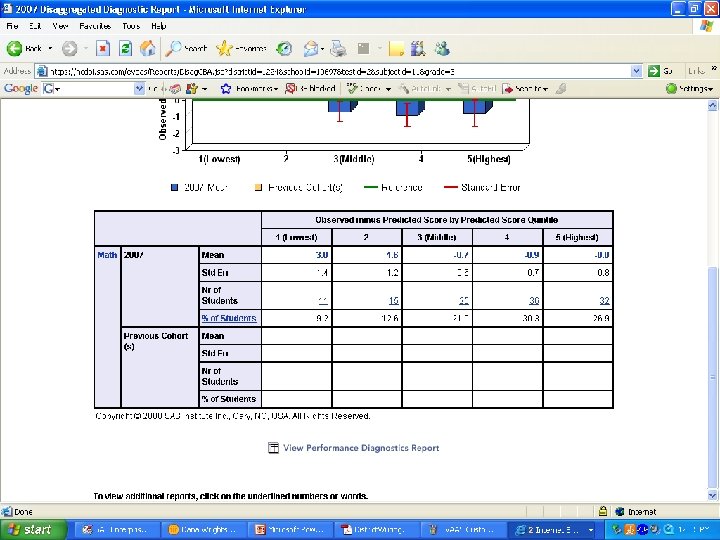This screenshot has height=540, width=720.
Task: Click the blue 2007 Mean legend swatch
Action: pyautogui.click(x=174, y=187)
